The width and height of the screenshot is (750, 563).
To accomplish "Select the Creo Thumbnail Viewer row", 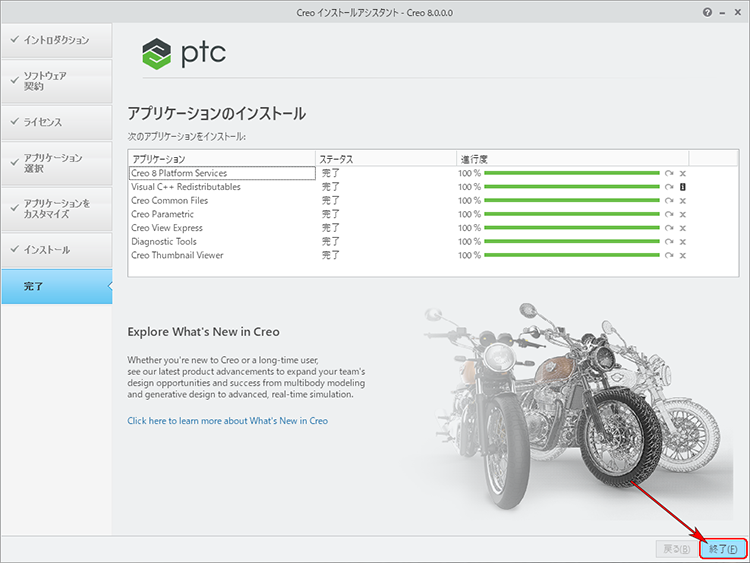I will [x=433, y=255].
